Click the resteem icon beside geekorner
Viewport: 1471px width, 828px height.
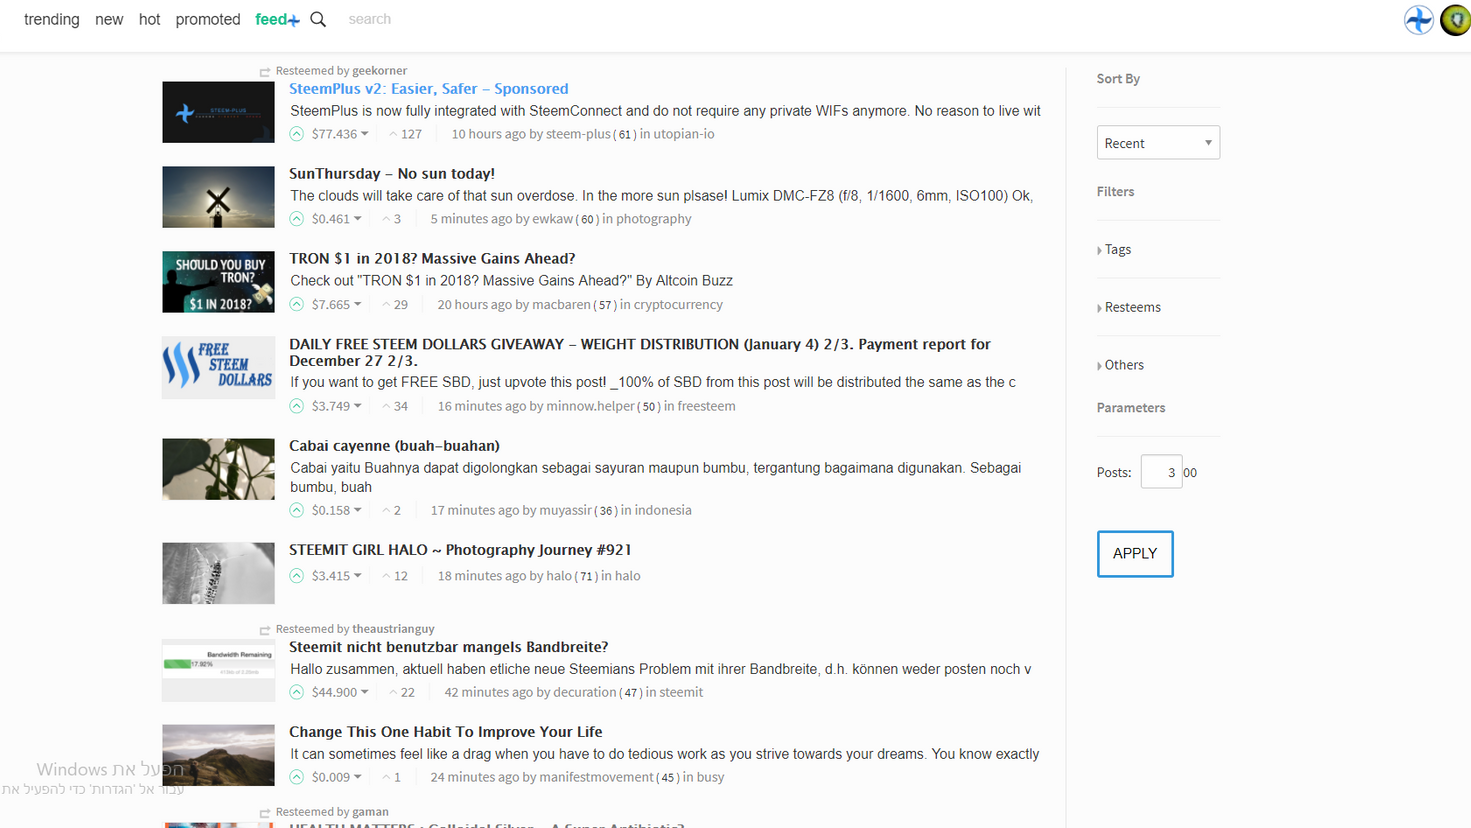point(265,72)
